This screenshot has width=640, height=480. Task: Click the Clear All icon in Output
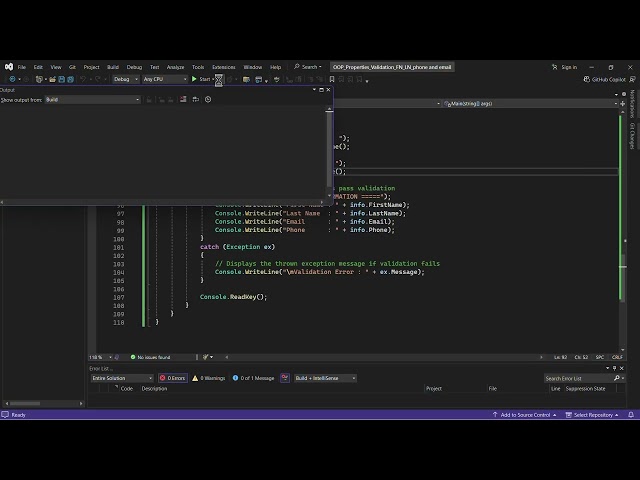click(183, 99)
